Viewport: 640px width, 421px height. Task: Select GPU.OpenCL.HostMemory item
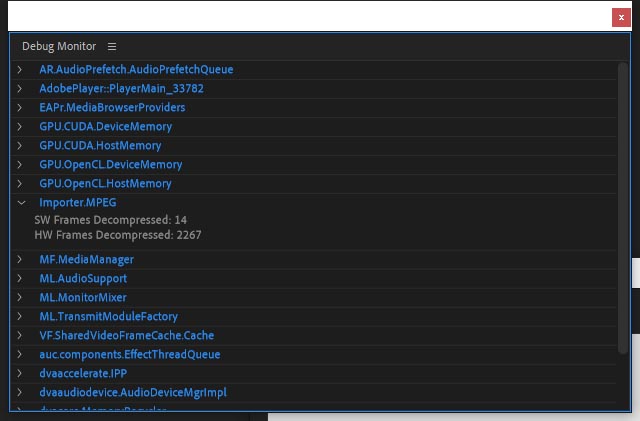[105, 184]
